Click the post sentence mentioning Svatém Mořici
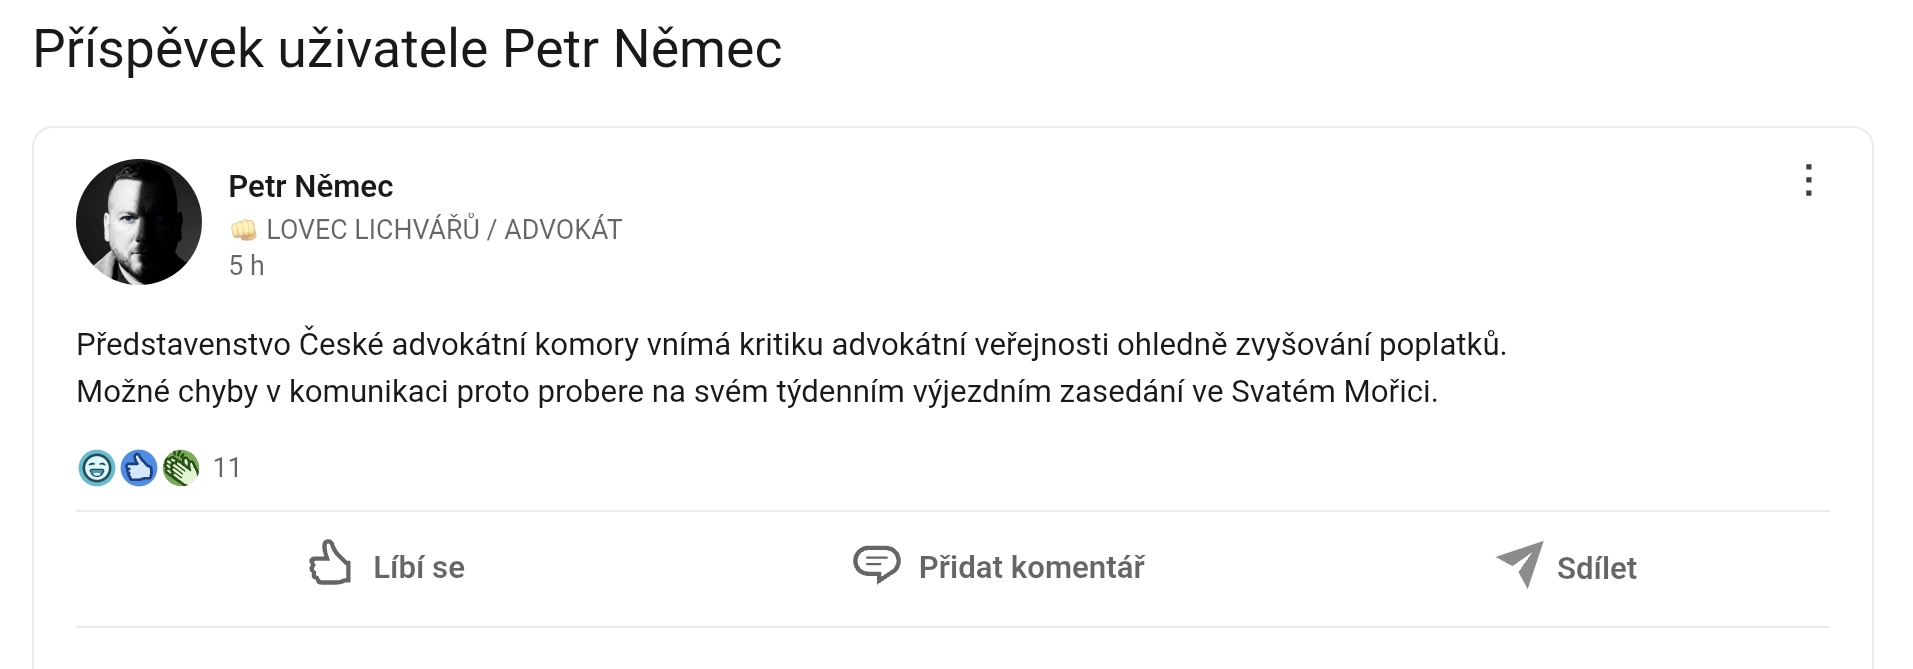 (756, 391)
